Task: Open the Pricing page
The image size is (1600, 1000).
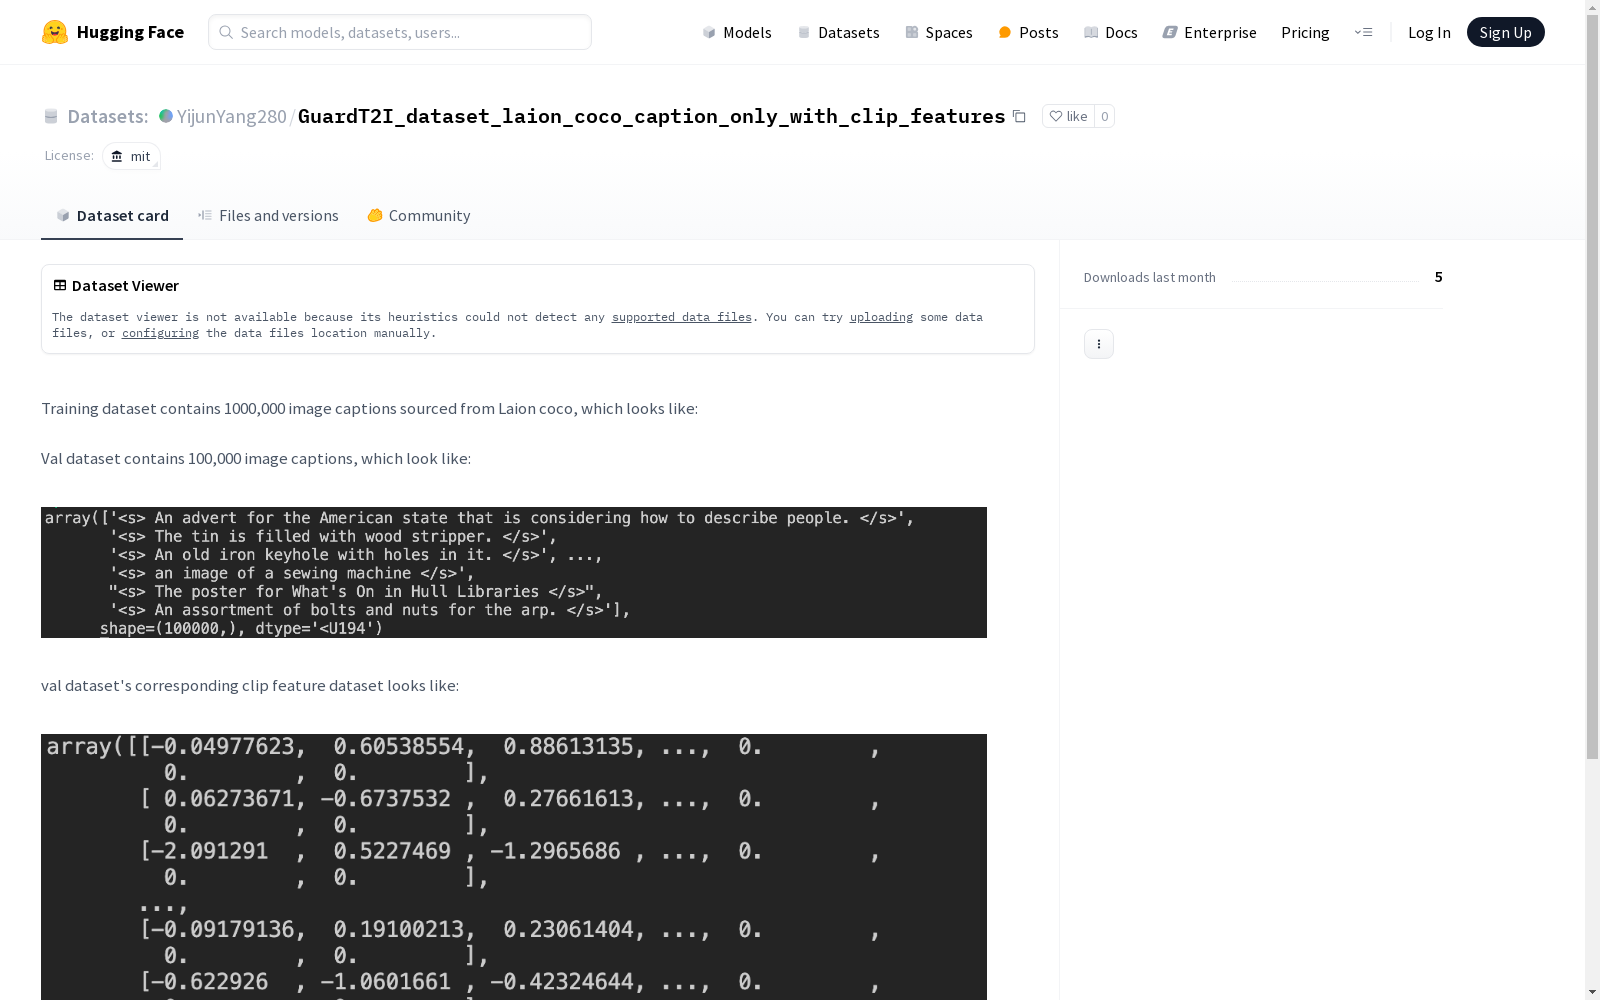Action: pos(1305,32)
